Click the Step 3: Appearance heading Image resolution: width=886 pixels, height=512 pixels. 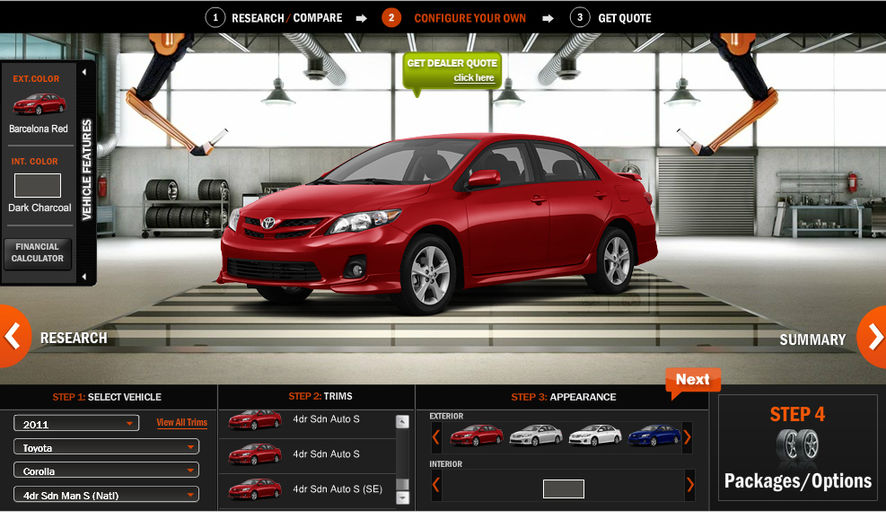click(563, 397)
